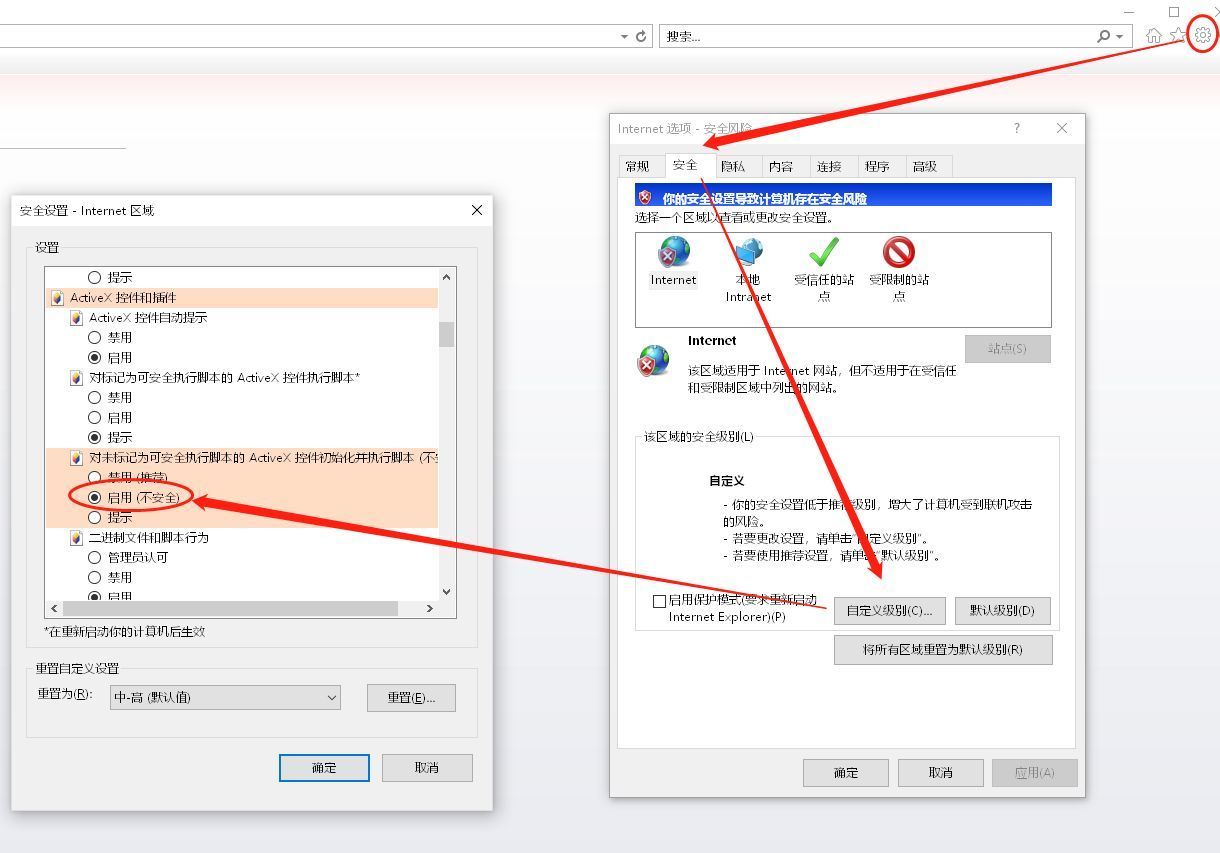Close the 安全设置 - Internet 区域 dialog
The height and width of the screenshot is (853, 1220).
(x=477, y=210)
